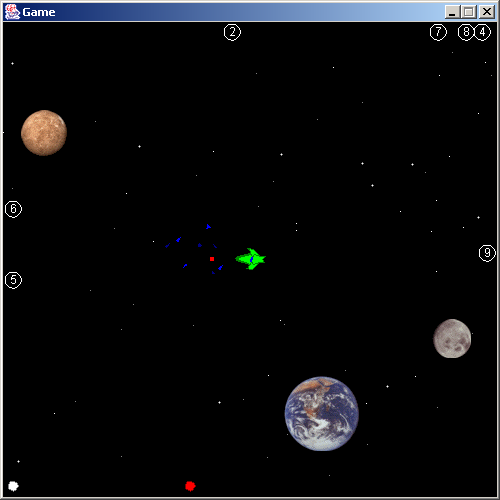Click the red blob at the bottom

[190, 486]
